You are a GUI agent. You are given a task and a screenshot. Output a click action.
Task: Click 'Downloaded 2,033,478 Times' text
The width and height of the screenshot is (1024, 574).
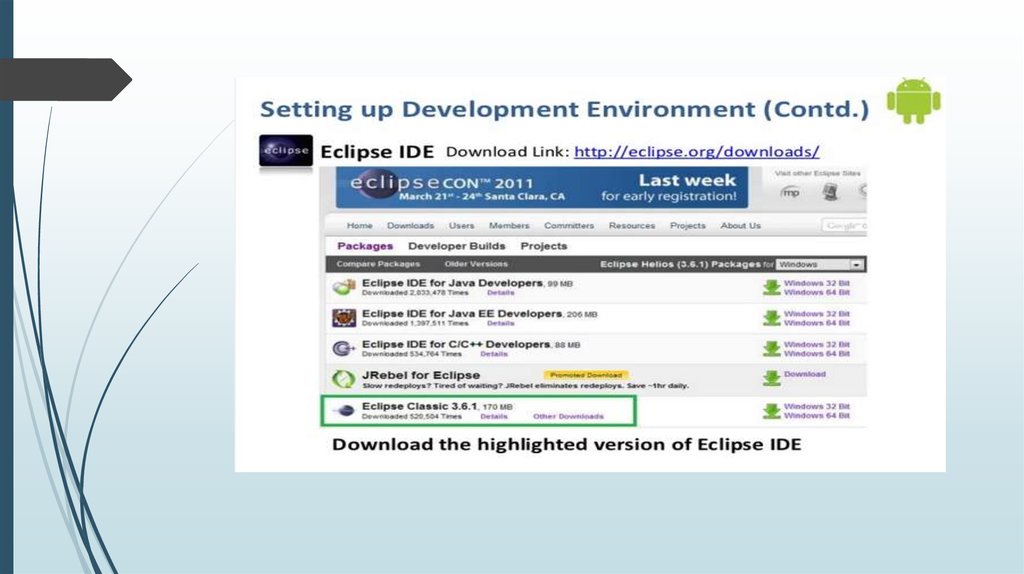(415, 293)
